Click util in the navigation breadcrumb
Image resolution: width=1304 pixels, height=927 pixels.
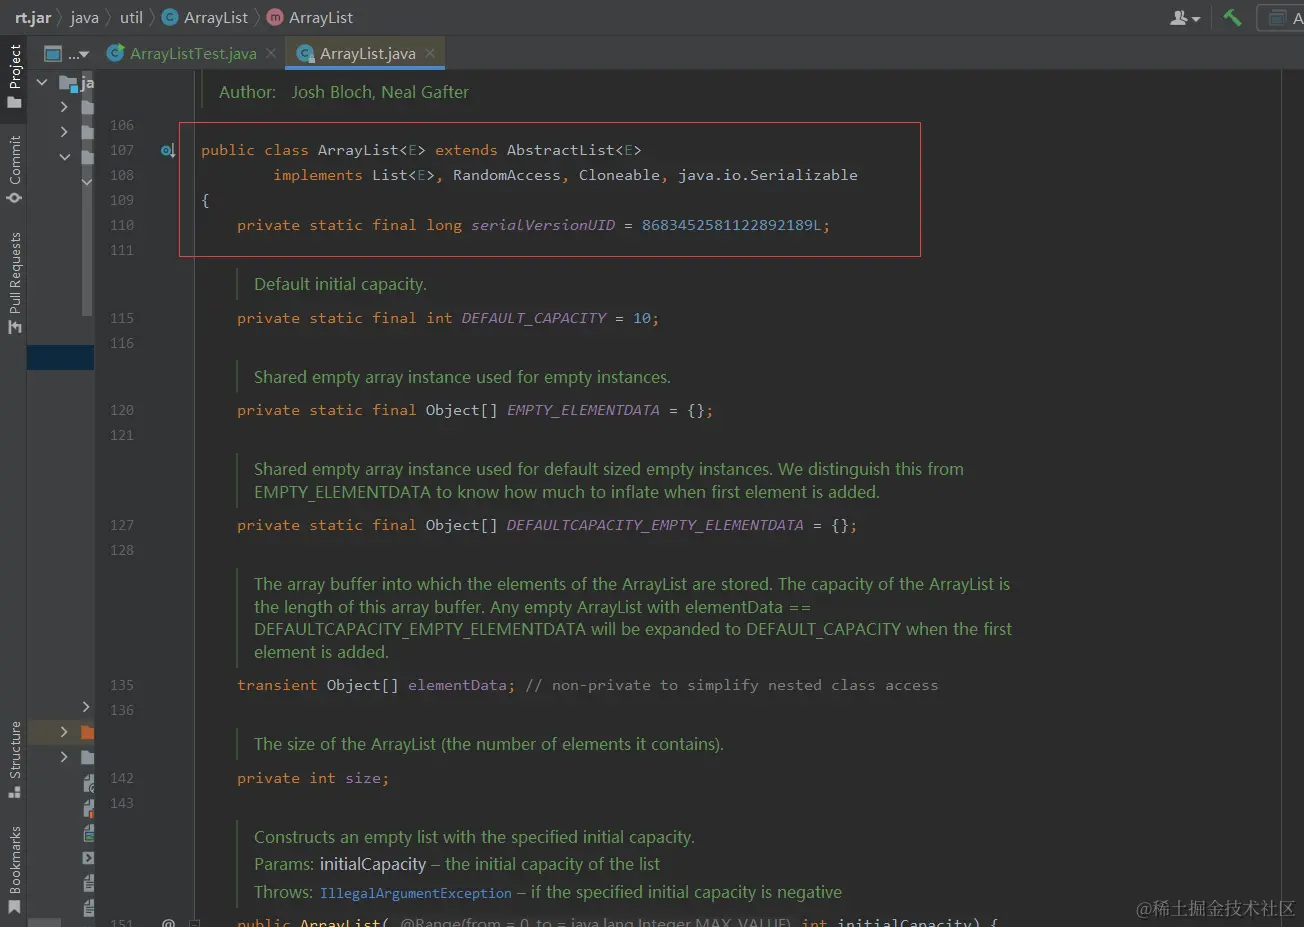point(131,17)
